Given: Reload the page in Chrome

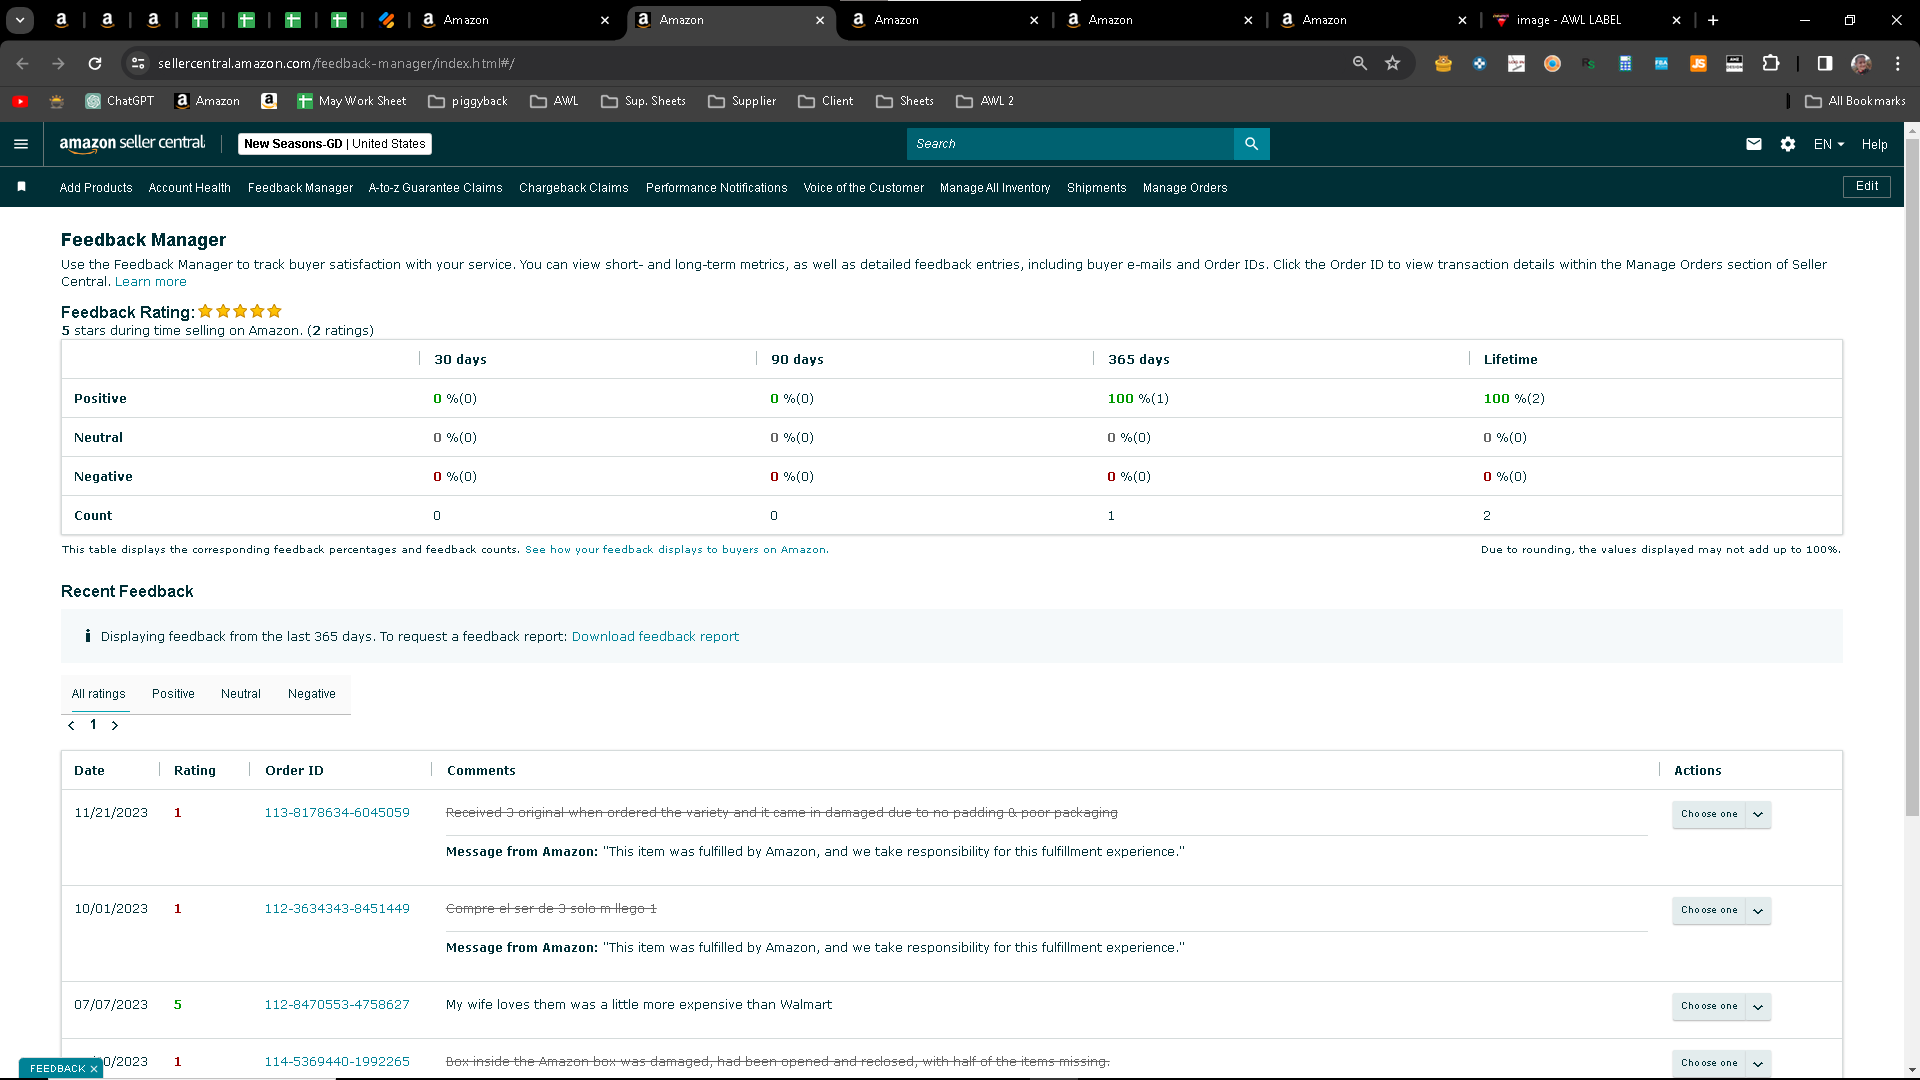Looking at the screenshot, I should [95, 63].
